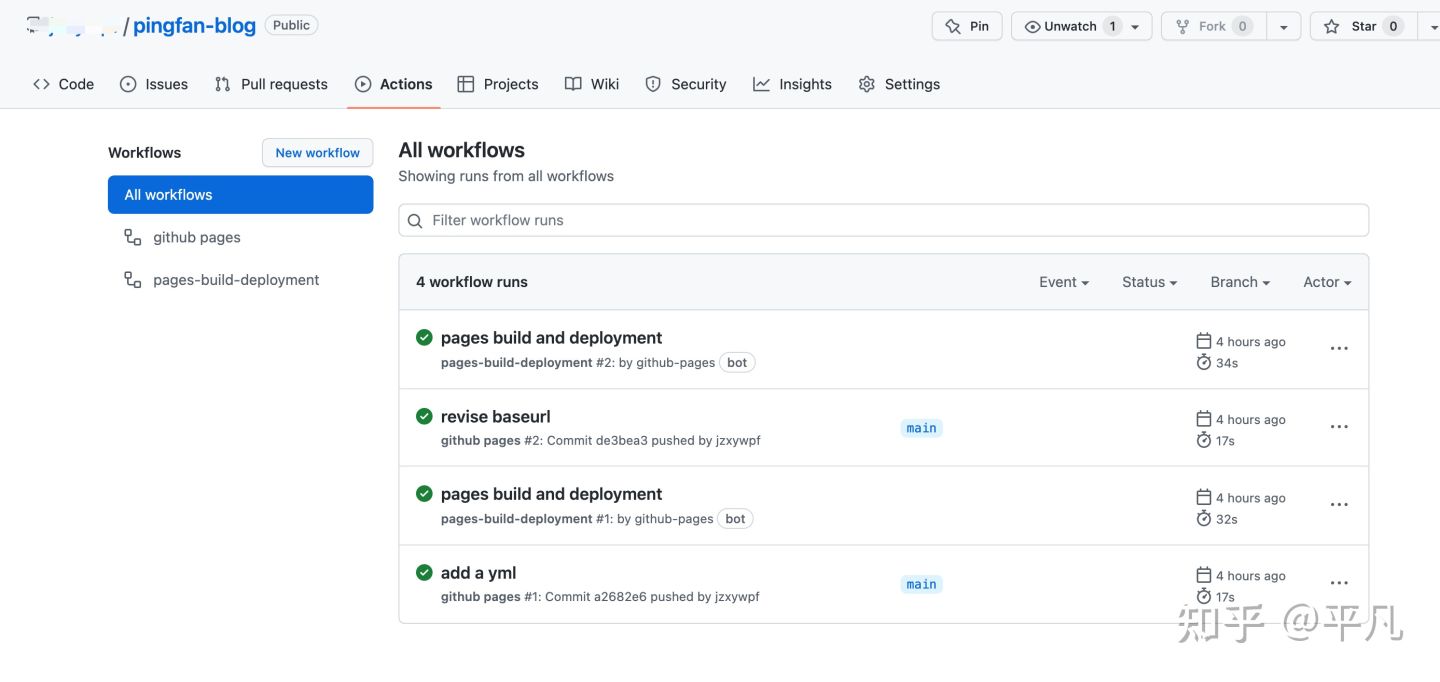
Task: Select All workflows in the sidebar
Action: pyautogui.click(x=240, y=195)
